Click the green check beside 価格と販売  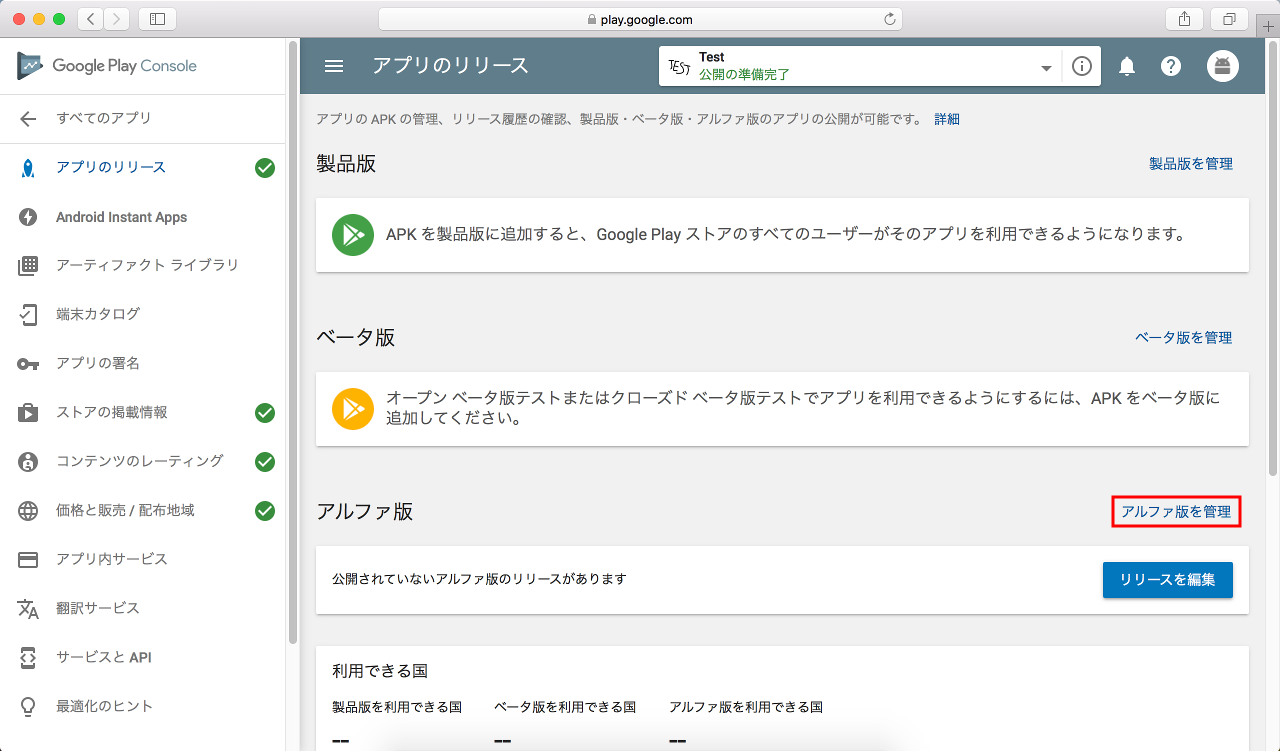tap(265, 511)
